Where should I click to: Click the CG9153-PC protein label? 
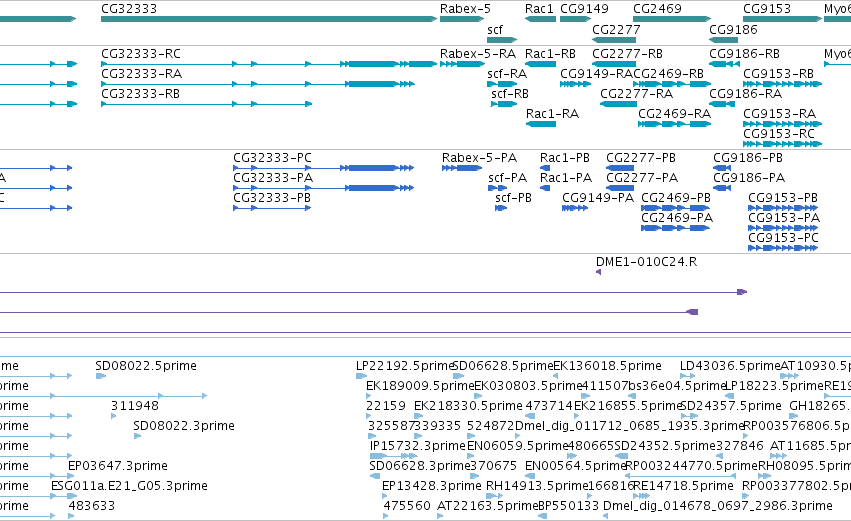click(783, 238)
